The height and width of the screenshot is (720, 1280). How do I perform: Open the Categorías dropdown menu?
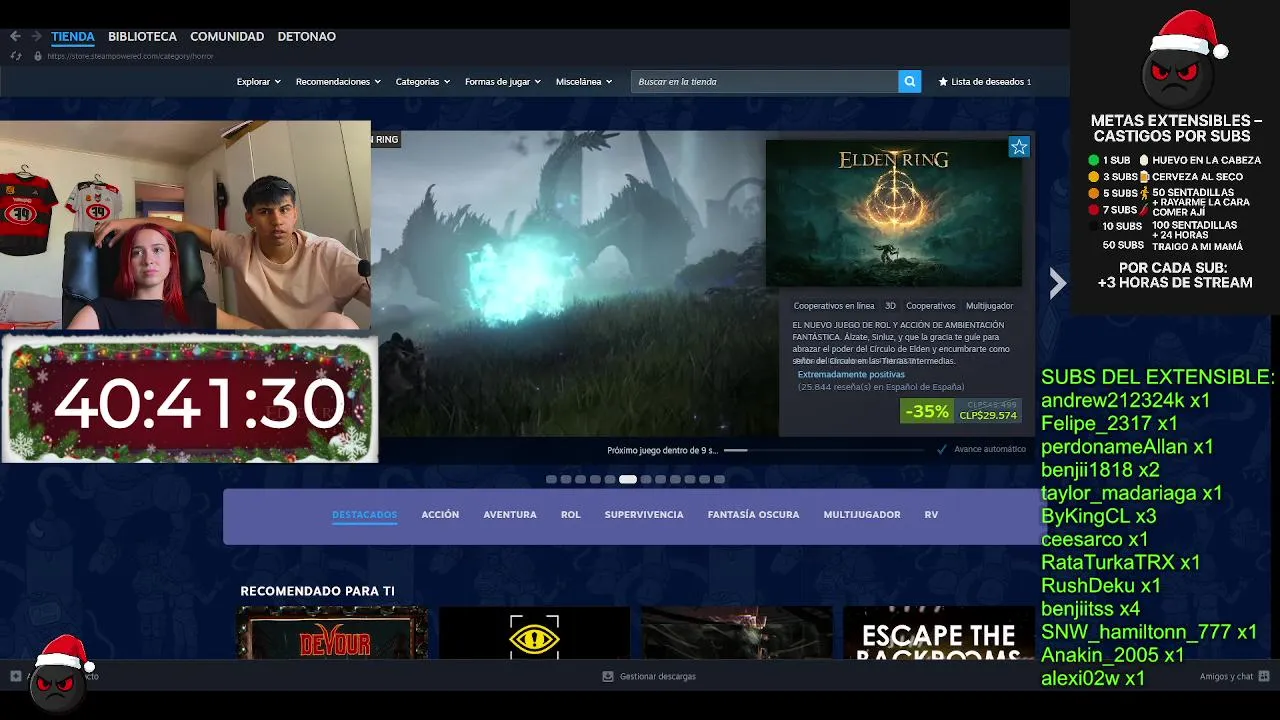tap(423, 82)
